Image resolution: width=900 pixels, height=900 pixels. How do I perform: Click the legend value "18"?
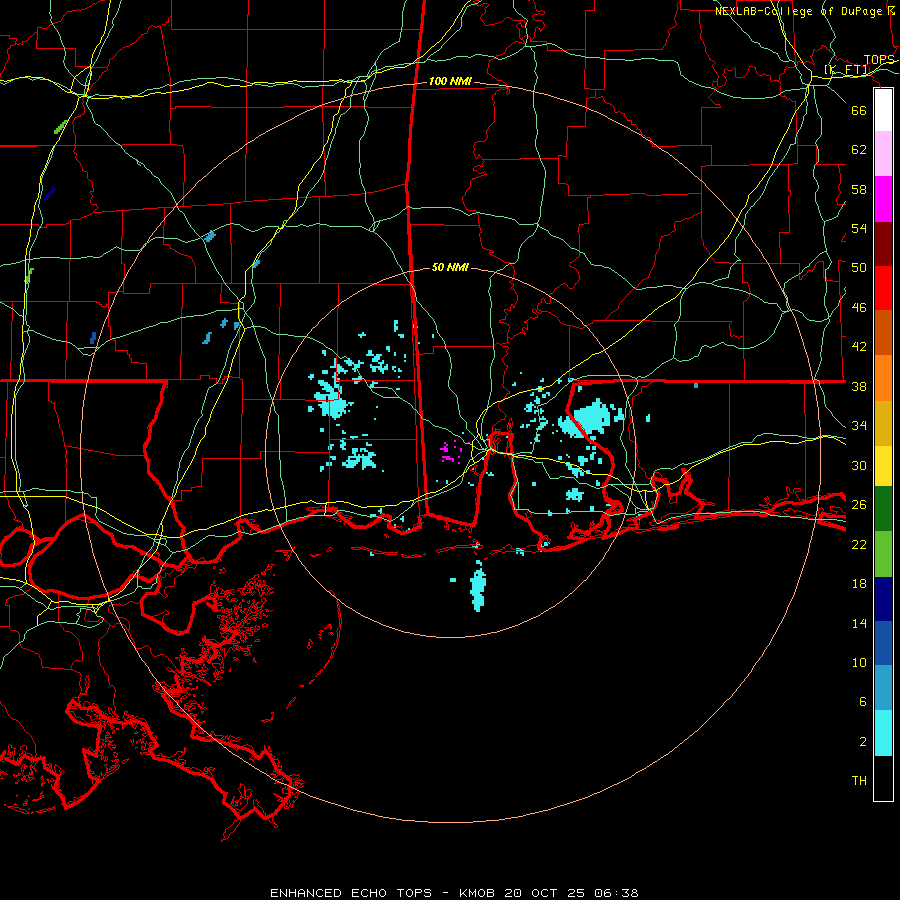pos(859,584)
